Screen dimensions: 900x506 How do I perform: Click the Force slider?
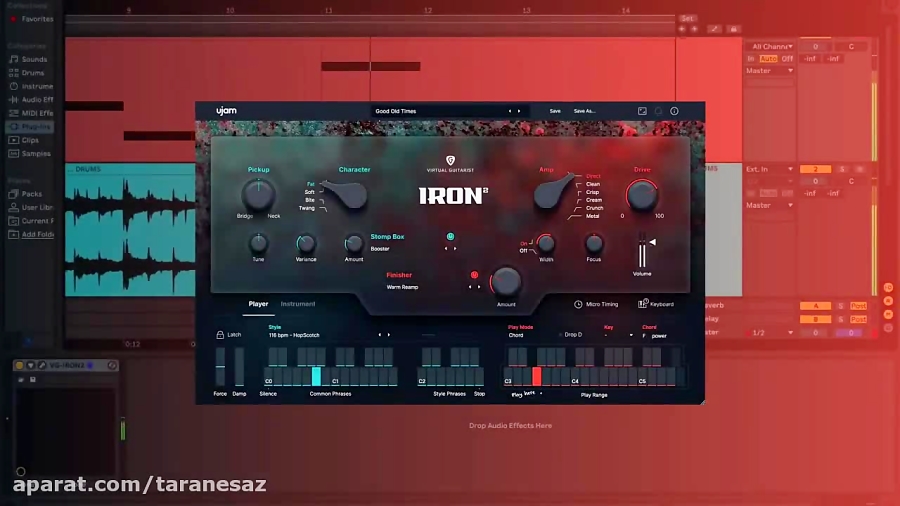tap(220, 366)
